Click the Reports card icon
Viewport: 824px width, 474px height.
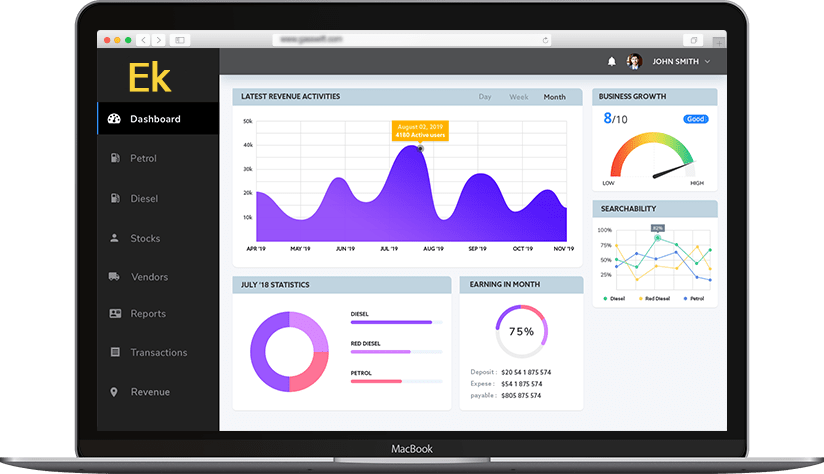115,313
